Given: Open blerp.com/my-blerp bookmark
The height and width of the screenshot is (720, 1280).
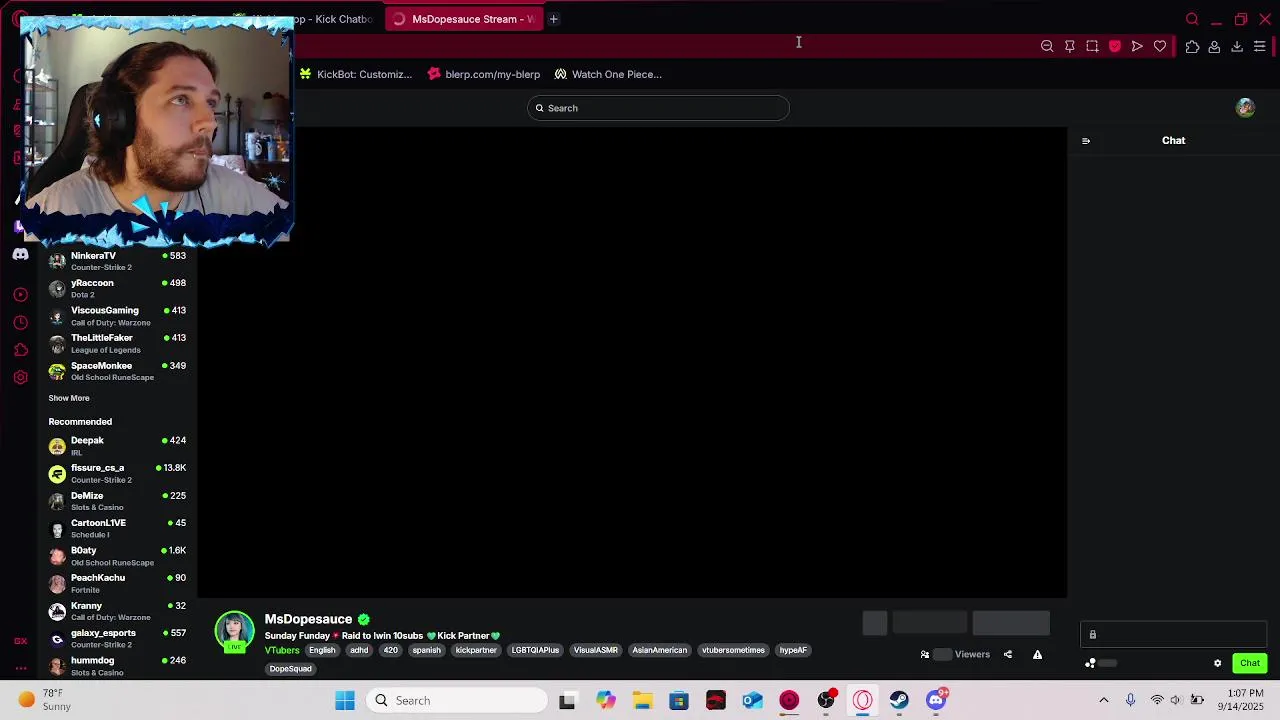Looking at the screenshot, I should [x=484, y=74].
